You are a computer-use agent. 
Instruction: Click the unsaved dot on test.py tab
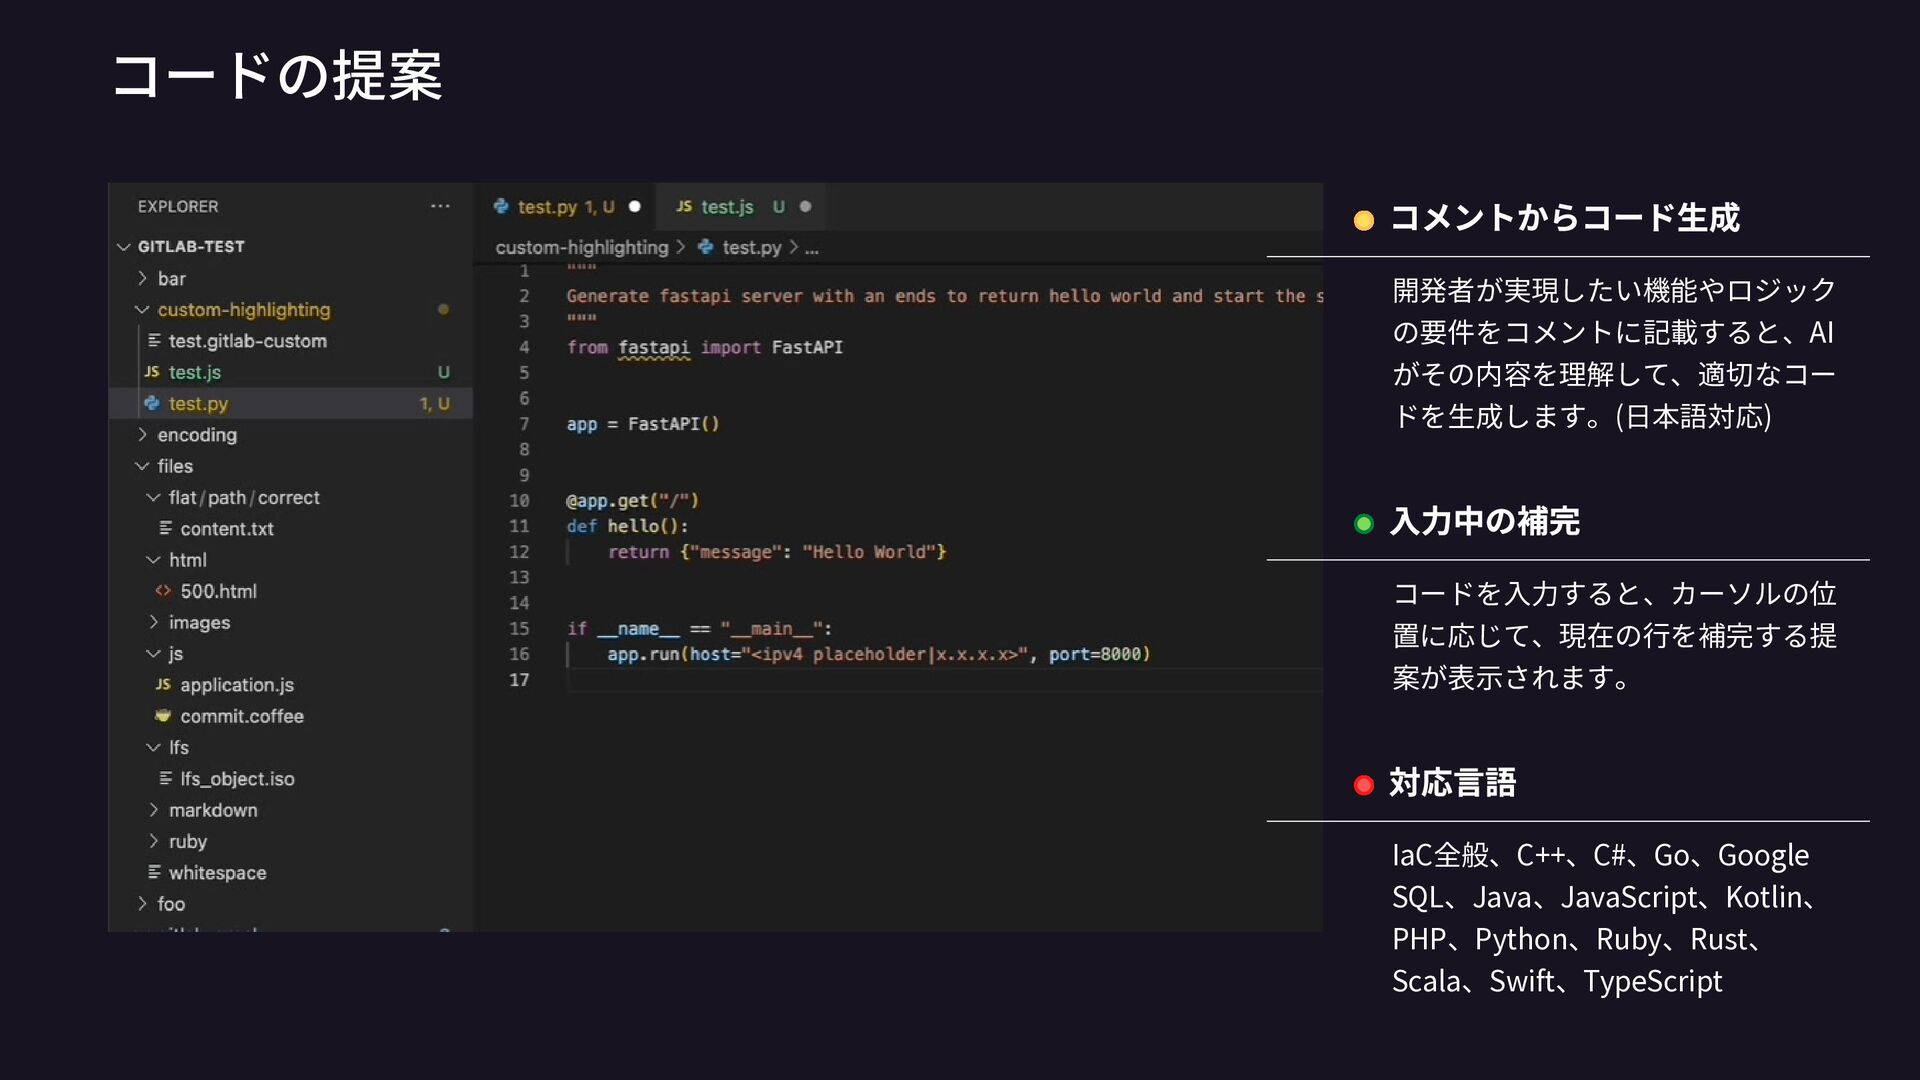tap(634, 206)
